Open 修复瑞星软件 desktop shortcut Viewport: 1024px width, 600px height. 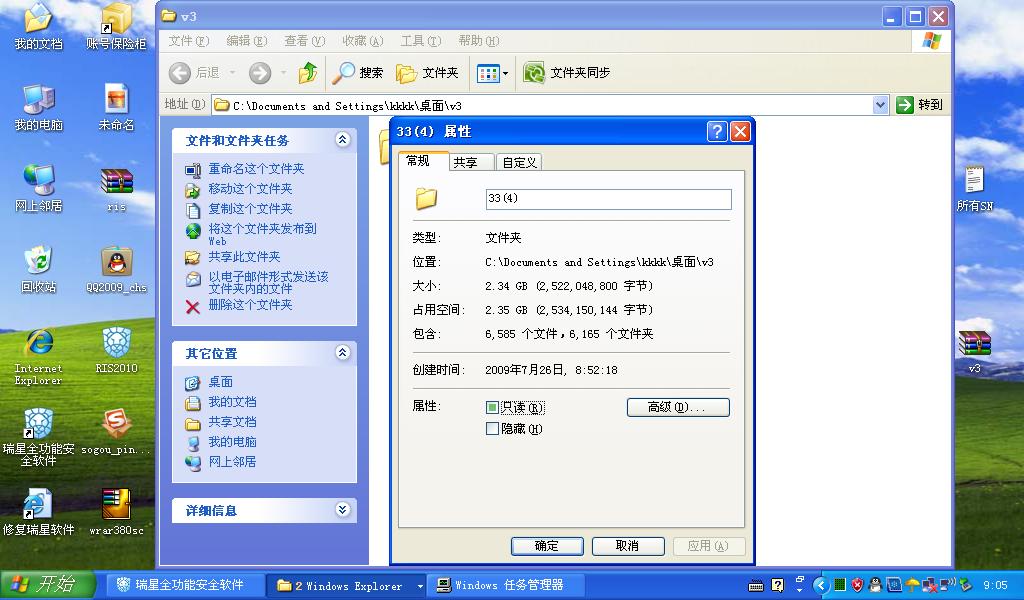[x=38, y=512]
